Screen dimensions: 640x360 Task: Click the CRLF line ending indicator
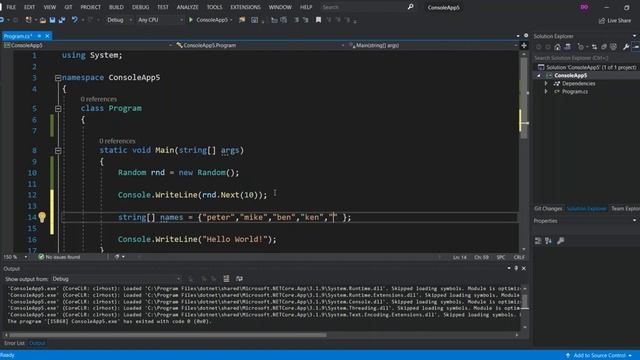(519, 257)
